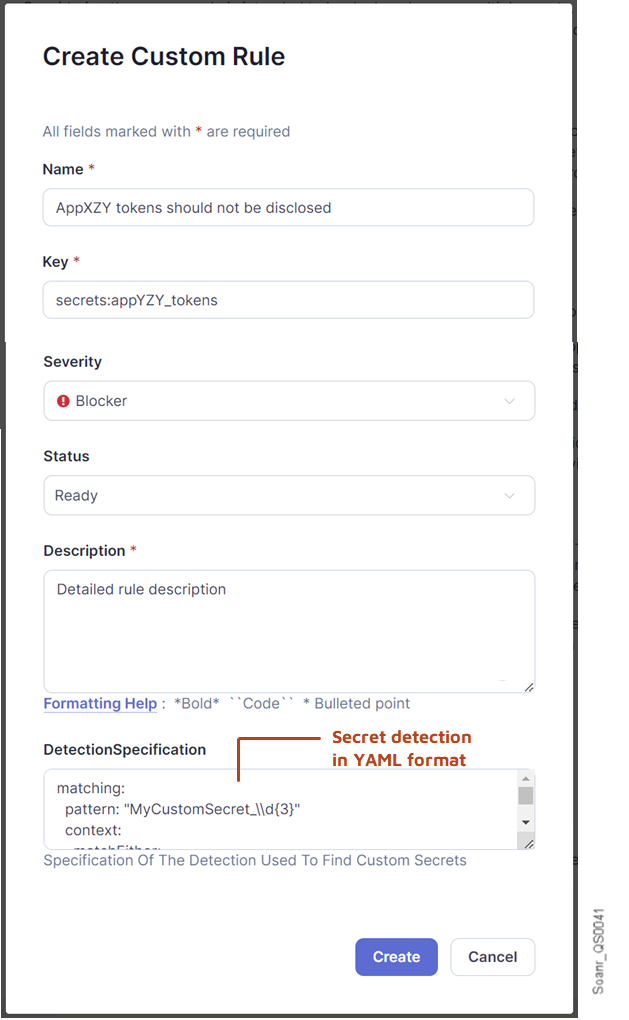The height and width of the screenshot is (1020, 629).
Task: Click the Cancel button
Action: (x=492, y=957)
